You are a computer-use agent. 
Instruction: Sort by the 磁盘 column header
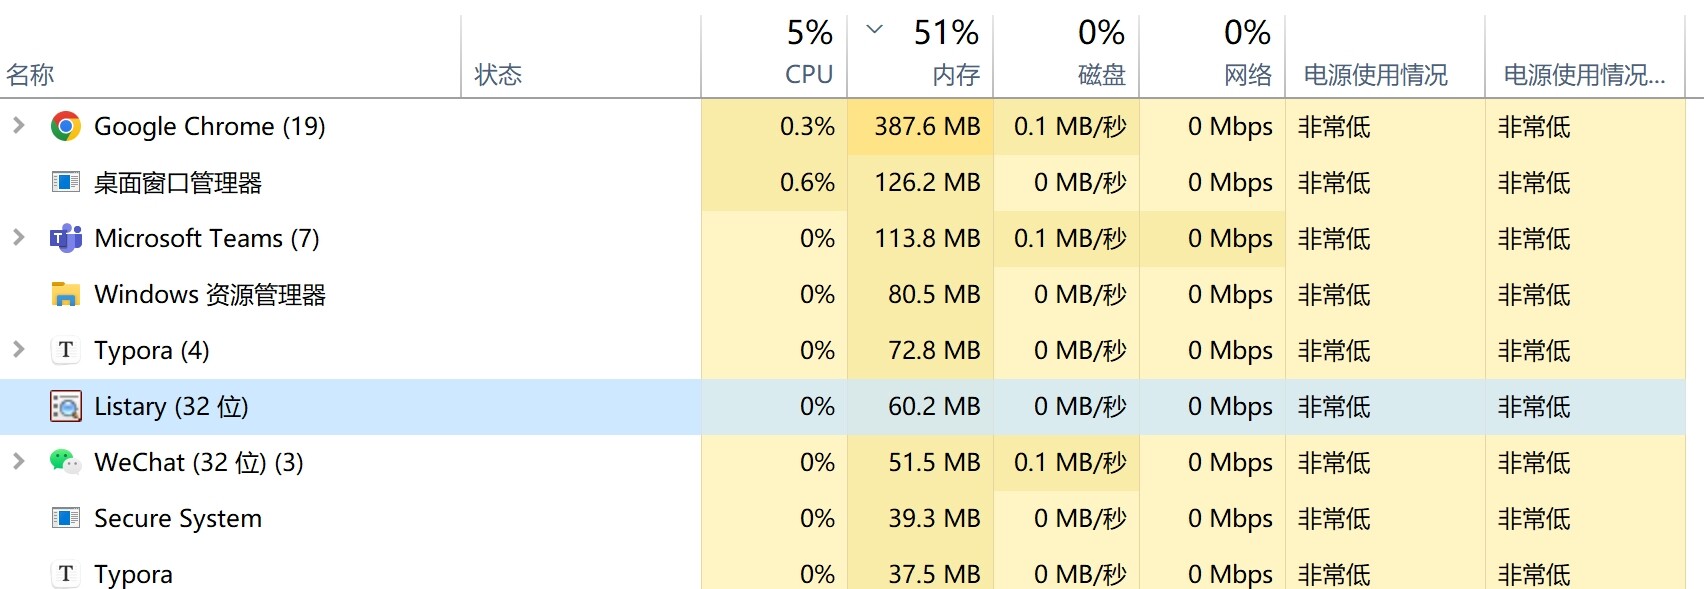(x=1066, y=55)
